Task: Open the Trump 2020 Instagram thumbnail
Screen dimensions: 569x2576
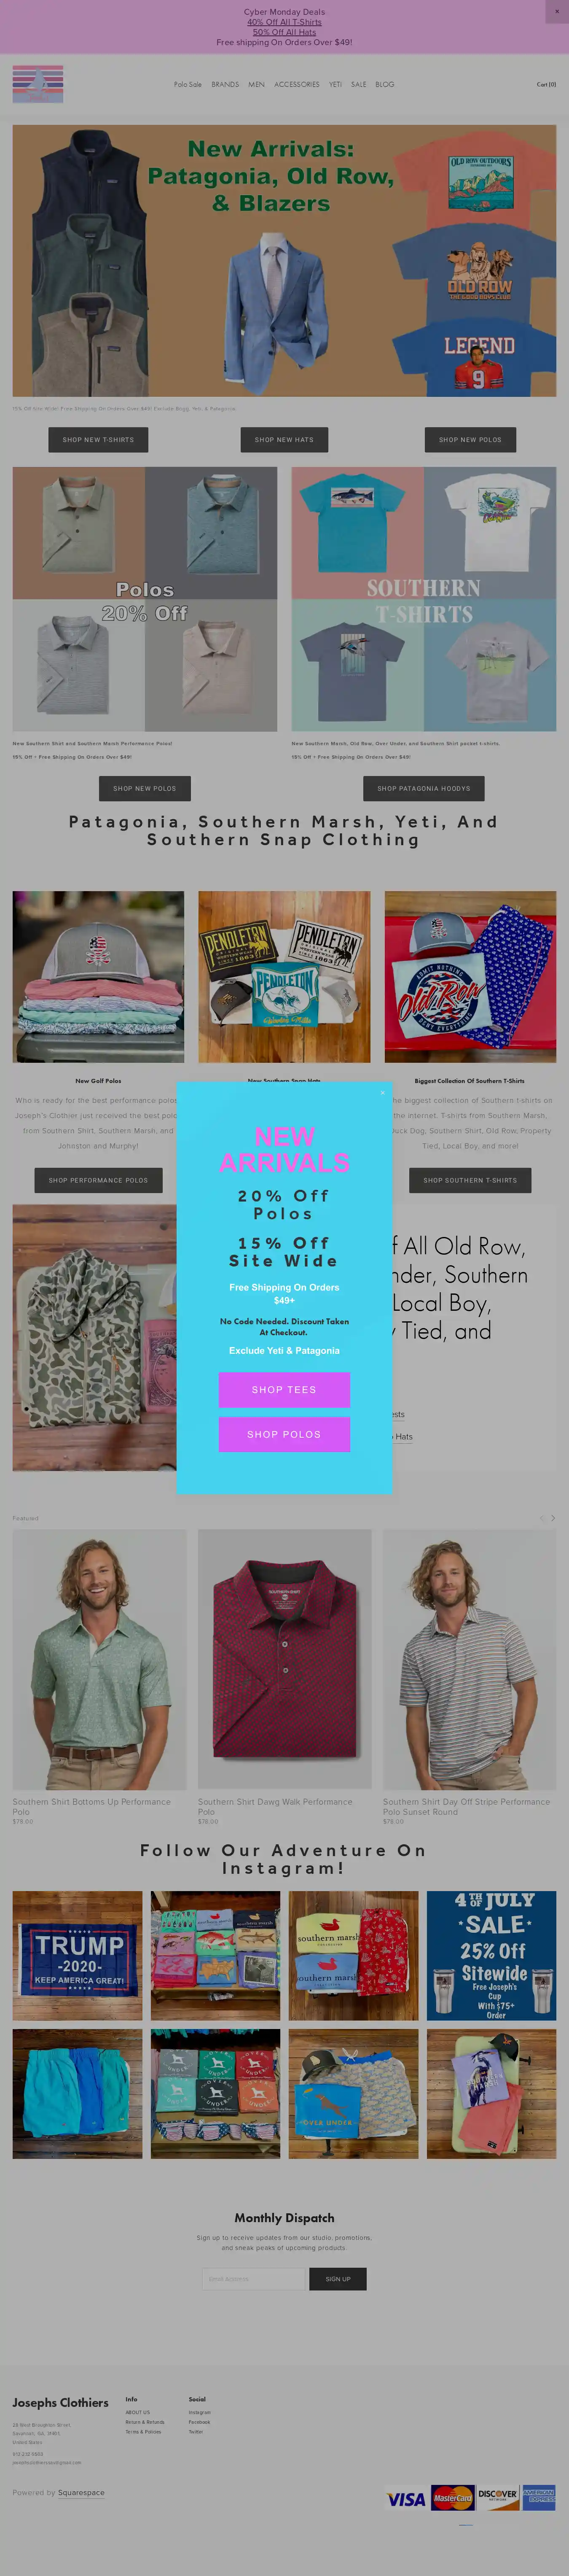Action: pyautogui.click(x=78, y=1955)
